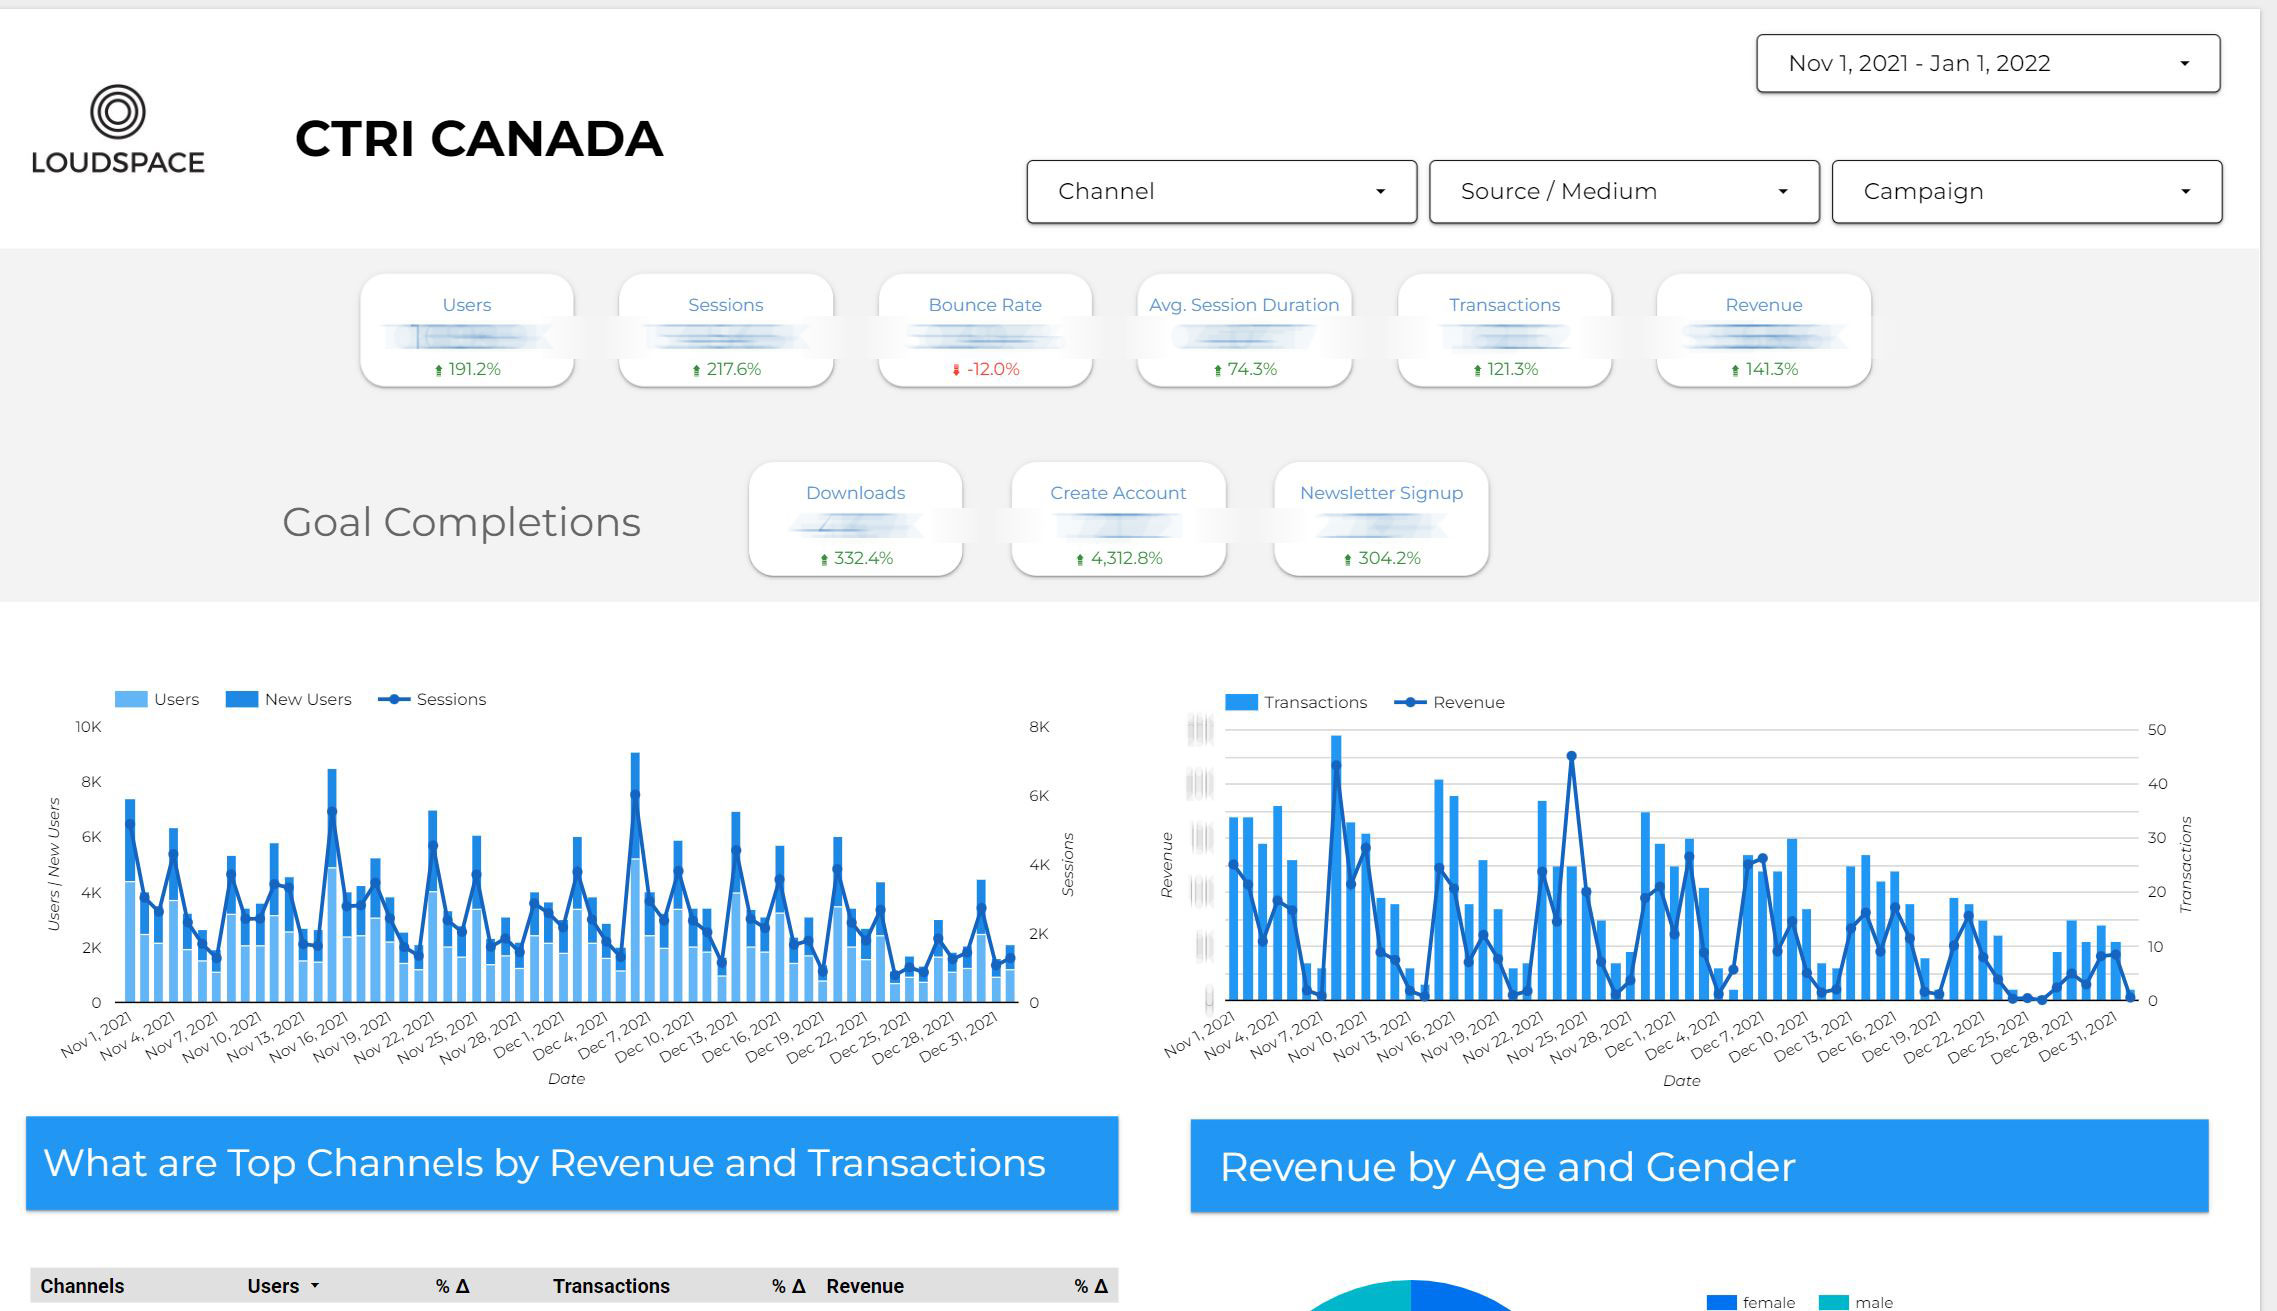2277x1311 pixels.
Task: Click the Dec 7, 2021 peak bar in users chart
Action: tap(635, 877)
